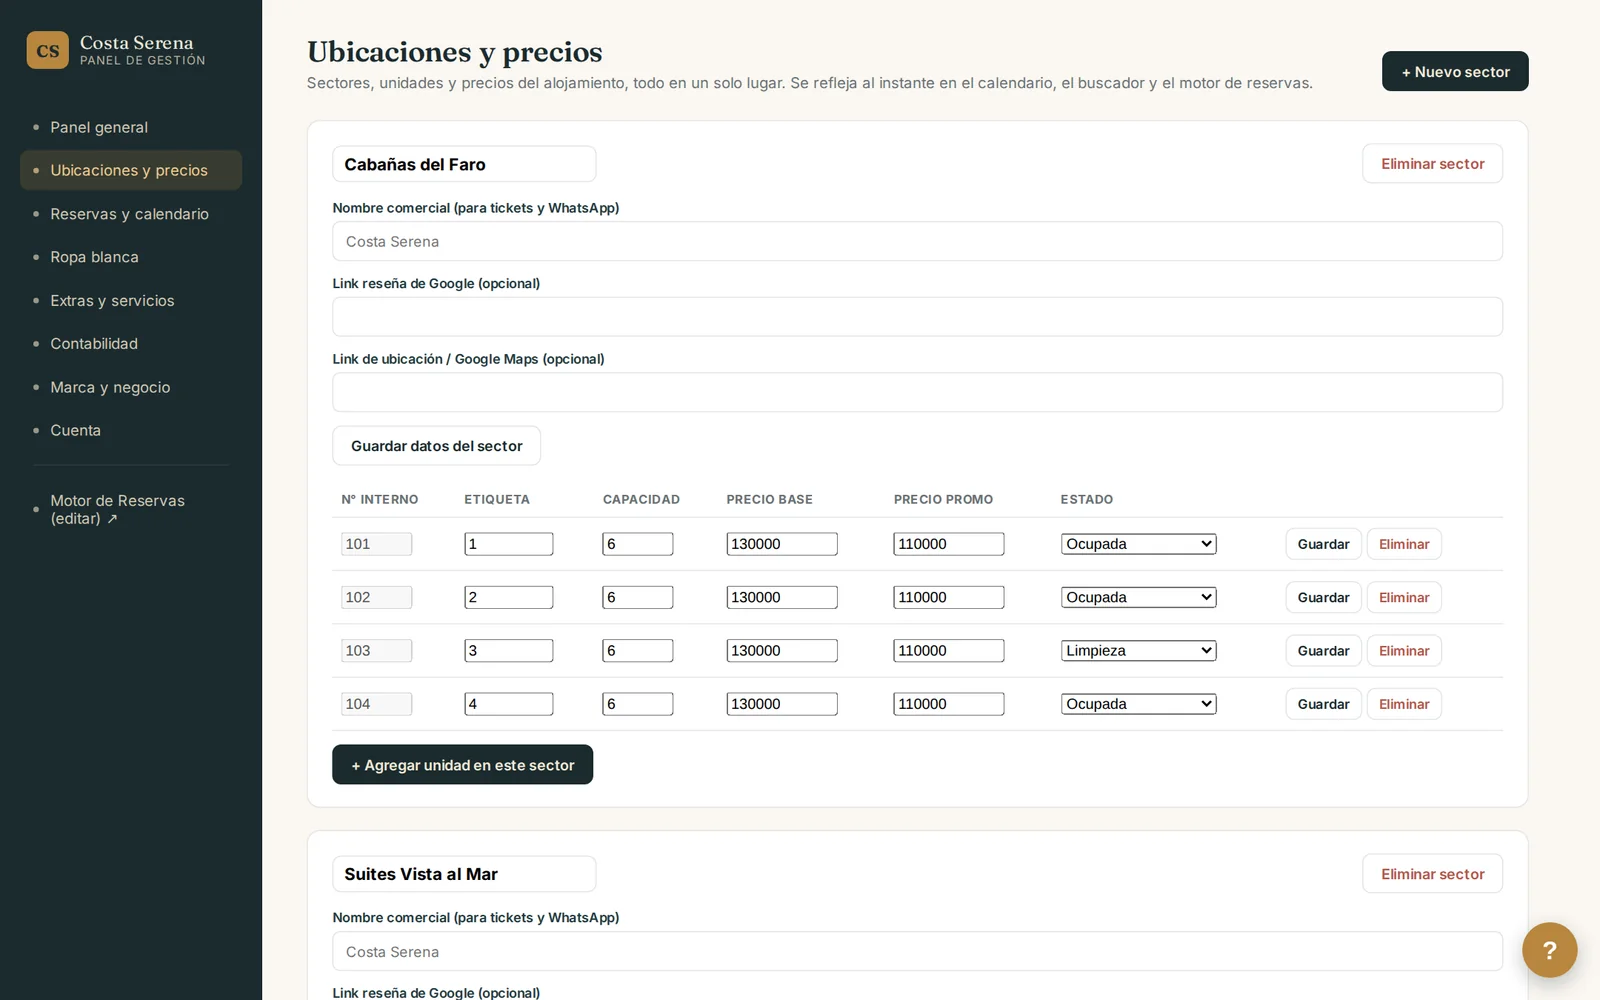Viewport: 1600px width, 1000px height.
Task: Open the Estado dropdown for unit 104
Action: [x=1138, y=704]
